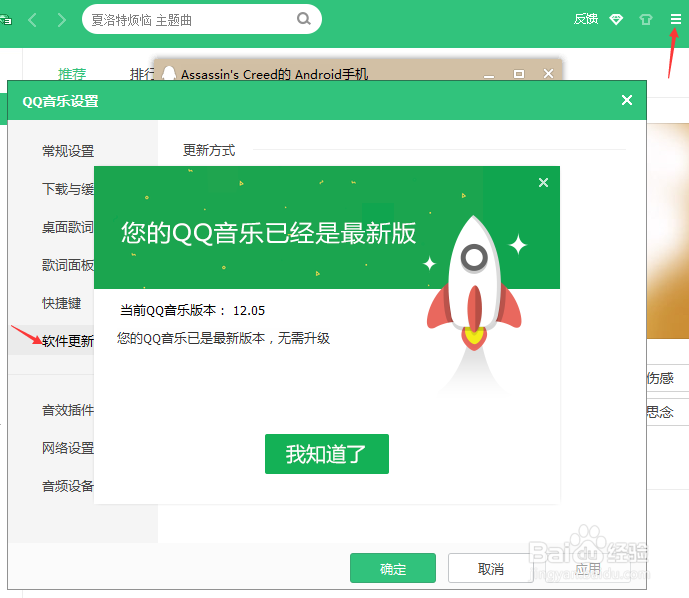Open the skin T-shirt icon

[645, 19]
